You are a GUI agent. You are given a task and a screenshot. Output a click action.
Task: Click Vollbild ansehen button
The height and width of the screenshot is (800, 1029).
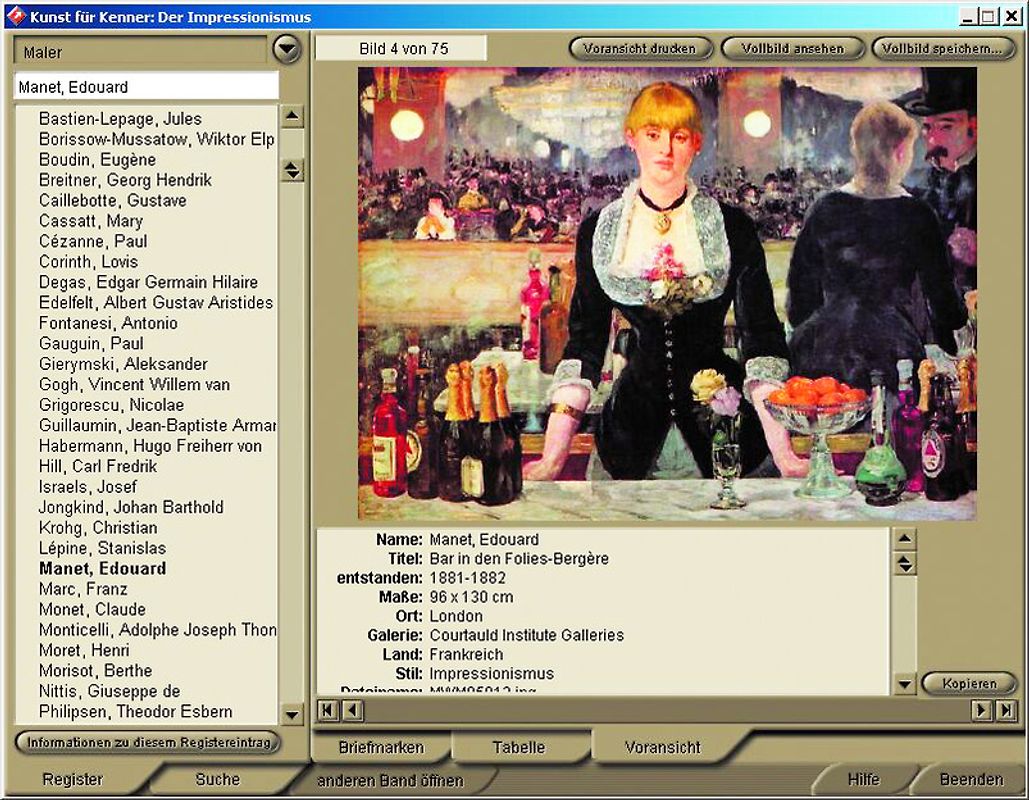[794, 48]
